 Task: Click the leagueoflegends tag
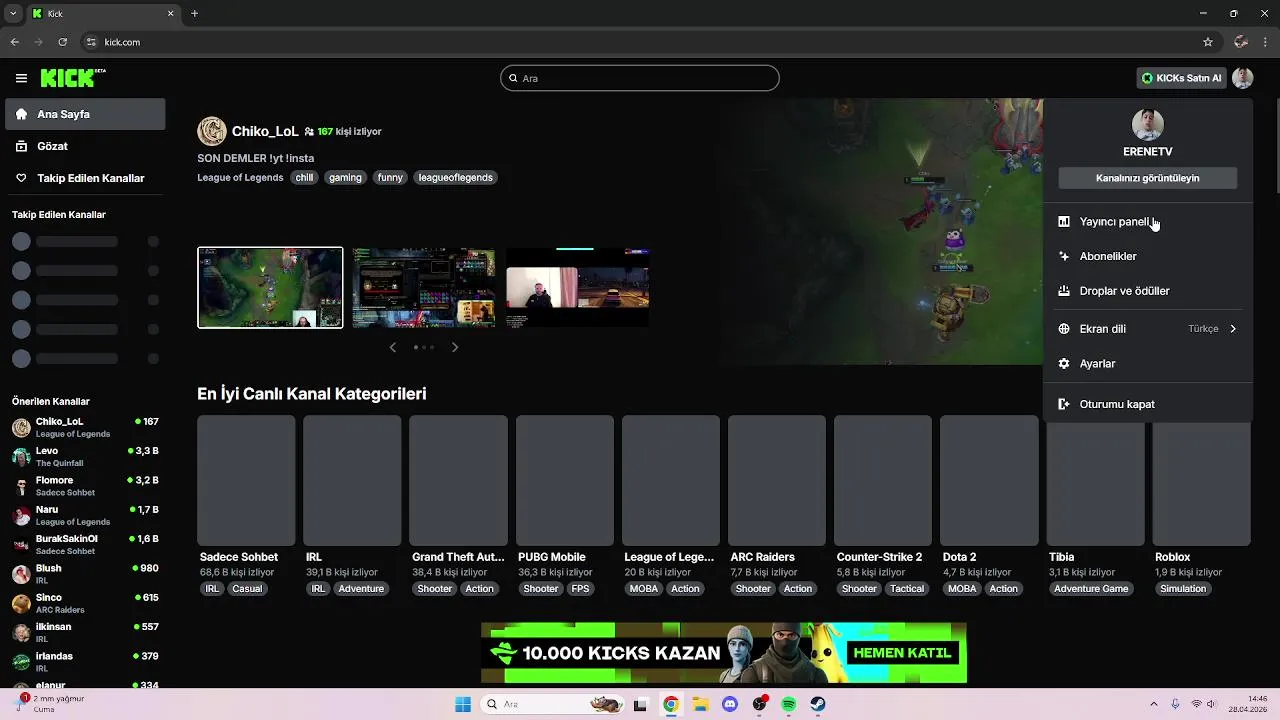pos(455,178)
